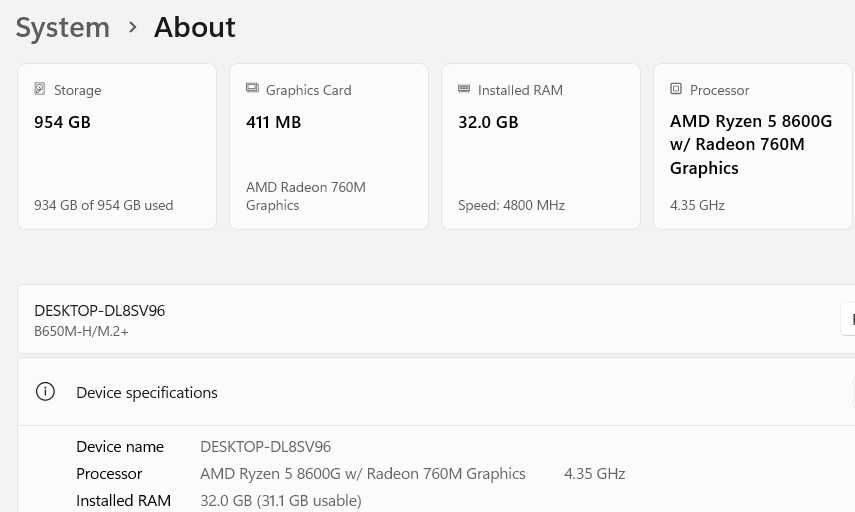Image resolution: width=855 pixels, height=512 pixels.
Task: Click the AMD Radeon 760M Graphics label
Action: click(305, 196)
